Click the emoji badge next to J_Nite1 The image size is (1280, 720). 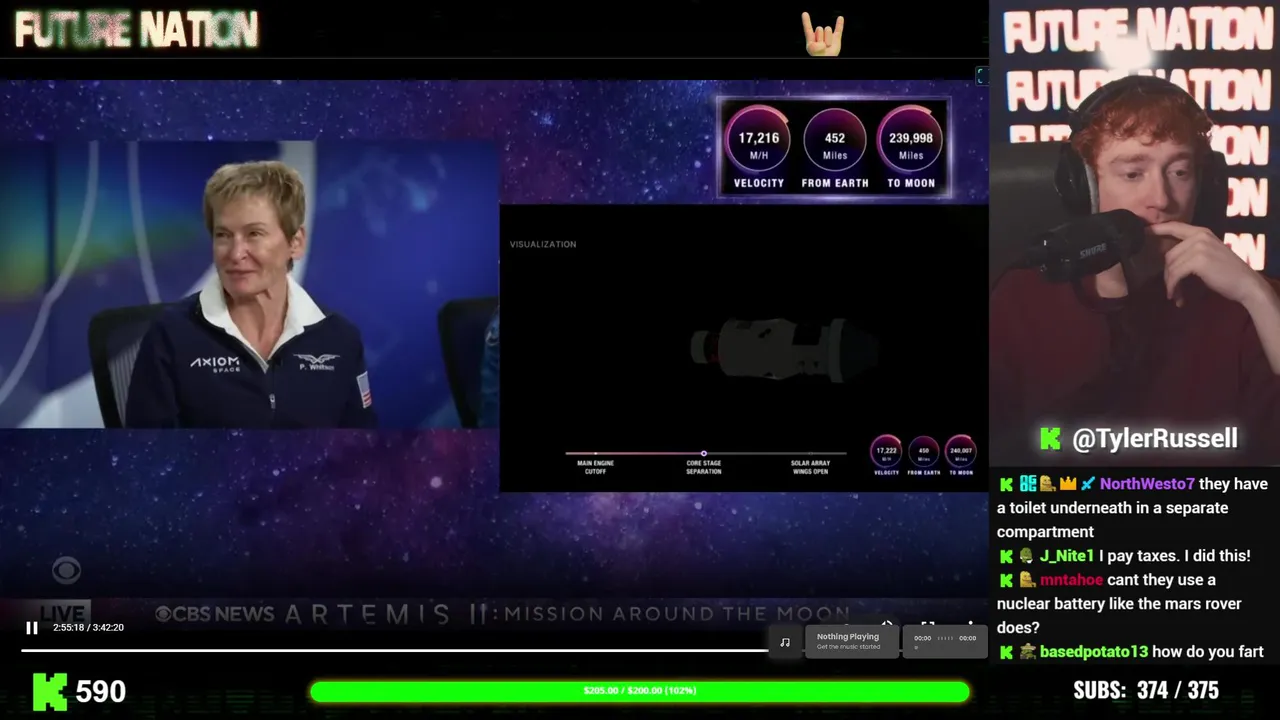(1026, 556)
